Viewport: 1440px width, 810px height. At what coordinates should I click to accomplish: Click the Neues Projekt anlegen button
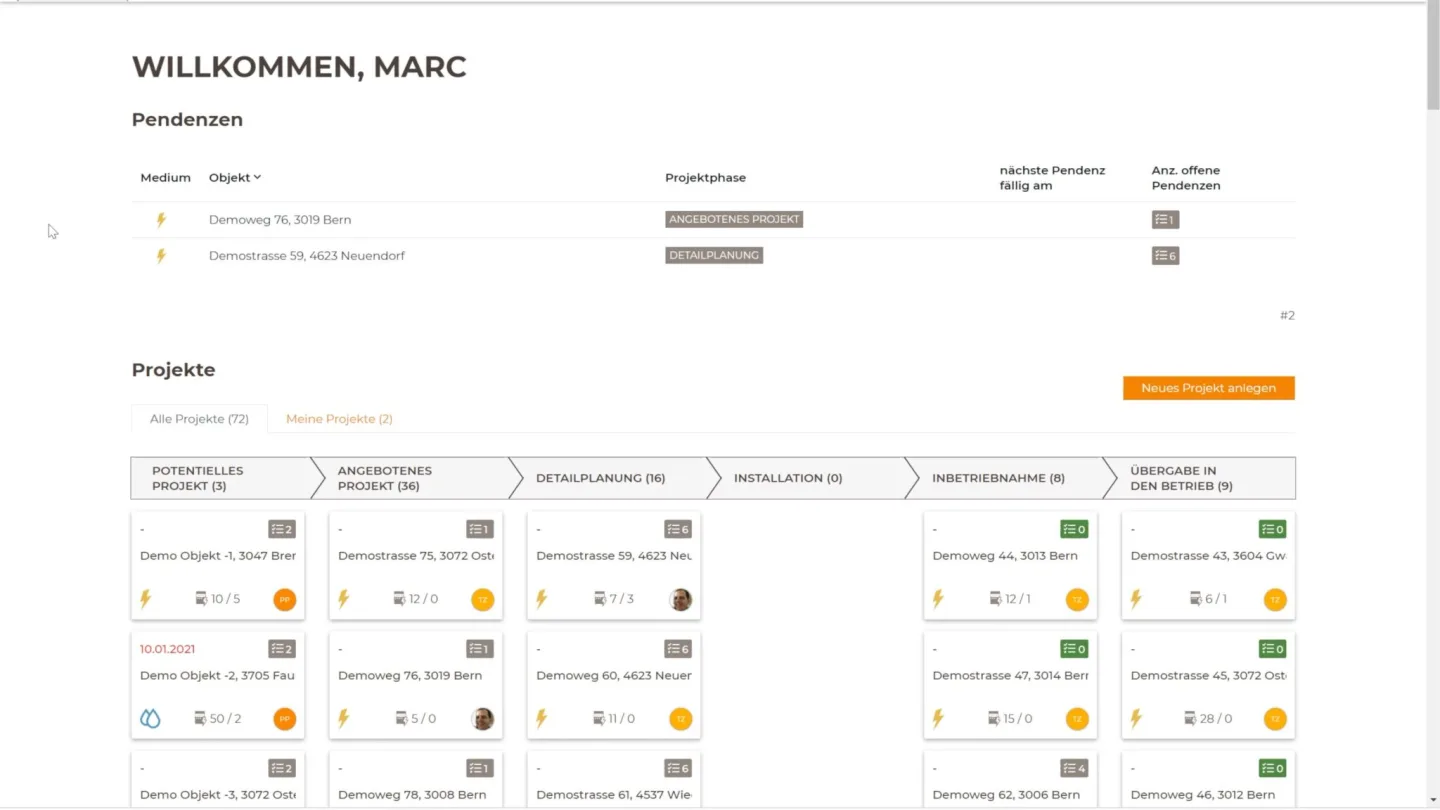point(1208,388)
